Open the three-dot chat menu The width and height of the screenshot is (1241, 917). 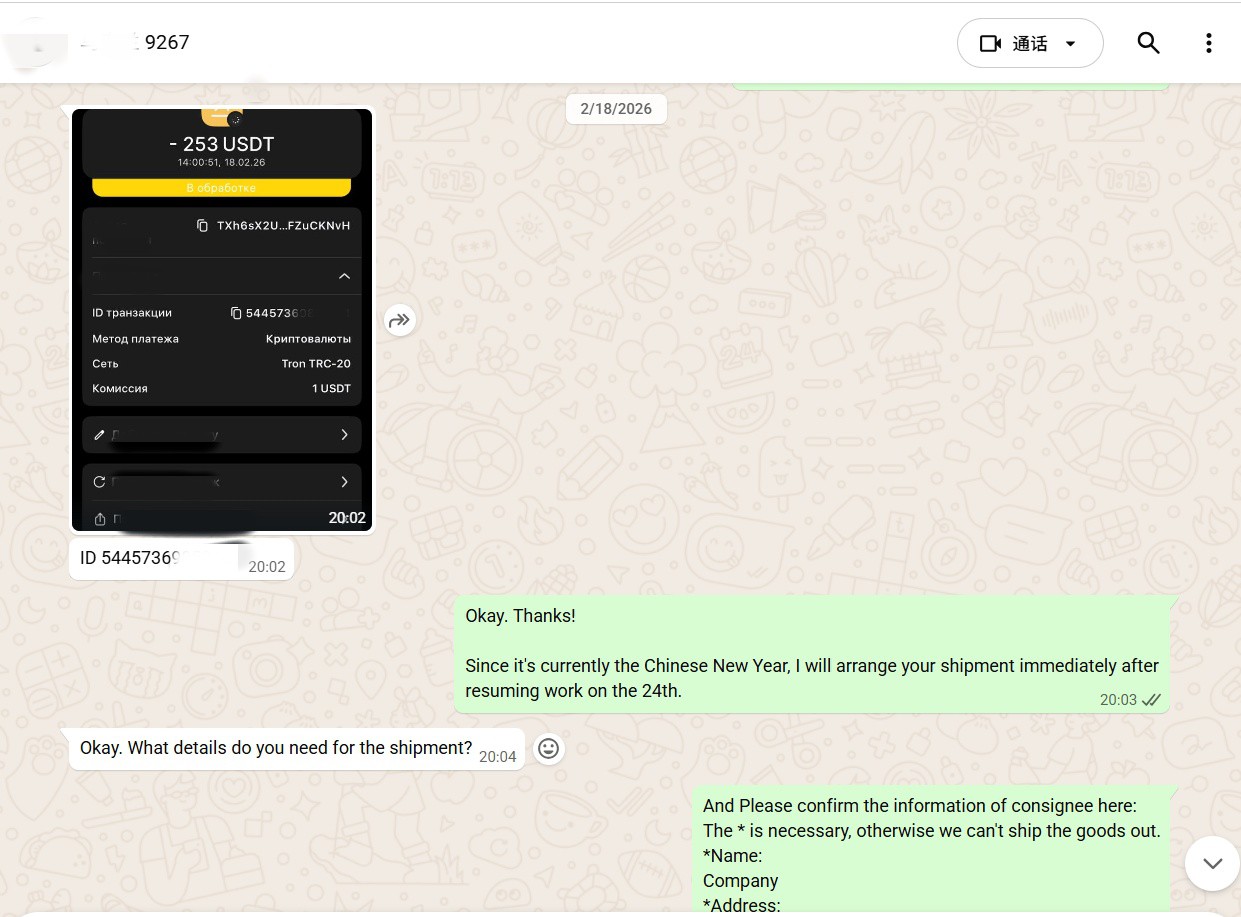tap(1208, 43)
